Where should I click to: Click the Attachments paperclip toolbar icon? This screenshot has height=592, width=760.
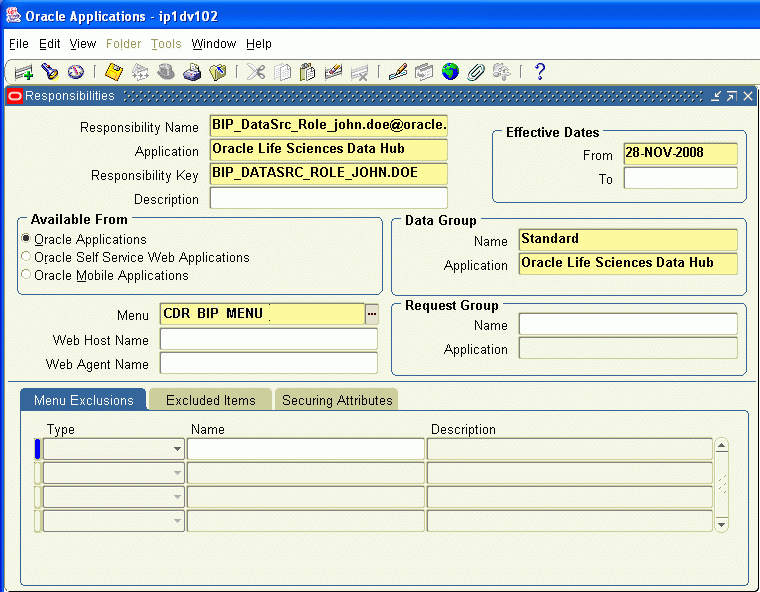(476, 72)
